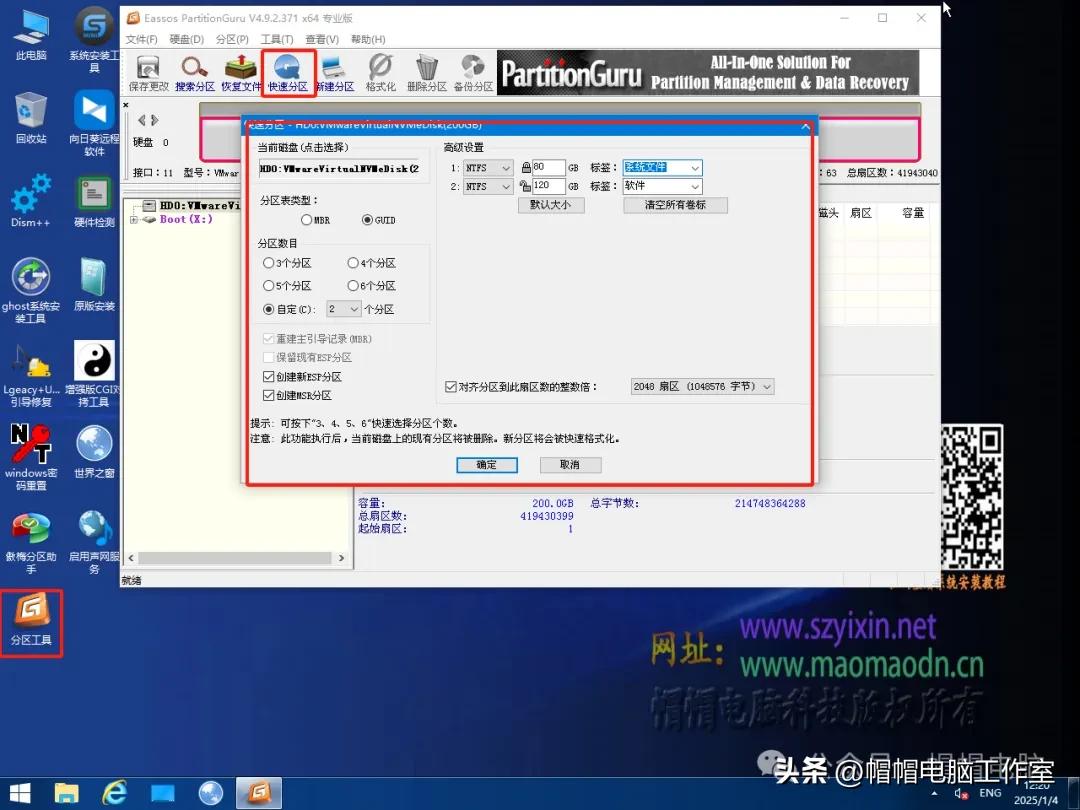Open the 文件(F) menu
The image size is (1080, 810).
141,39
